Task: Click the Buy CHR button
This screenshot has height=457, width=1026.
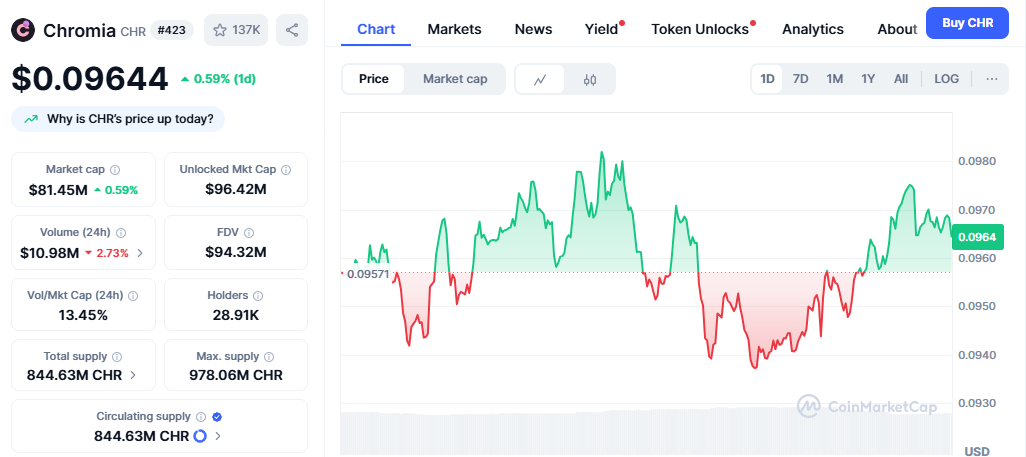Action: pos(967,23)
